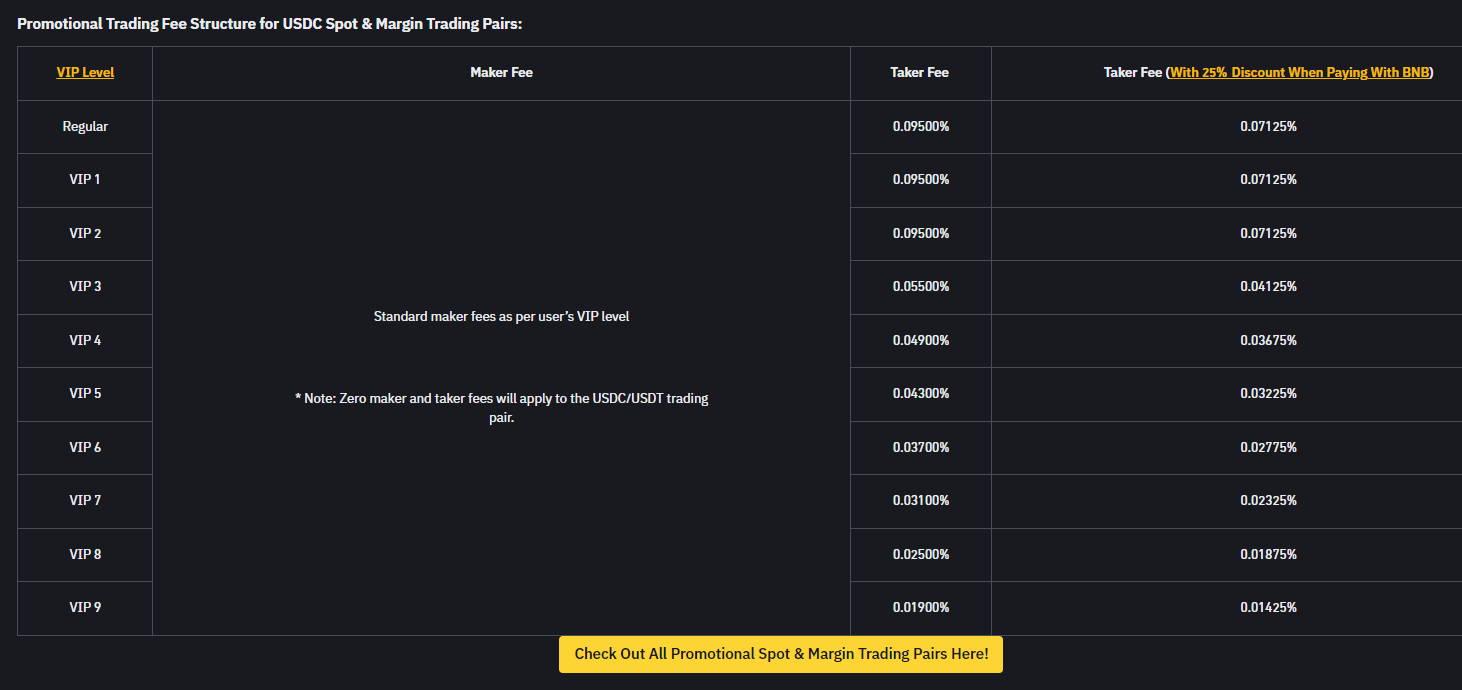This screenshot has width=1462, height=690.
Task: Select the VIP 1 row label
Action: pos(85,179)
